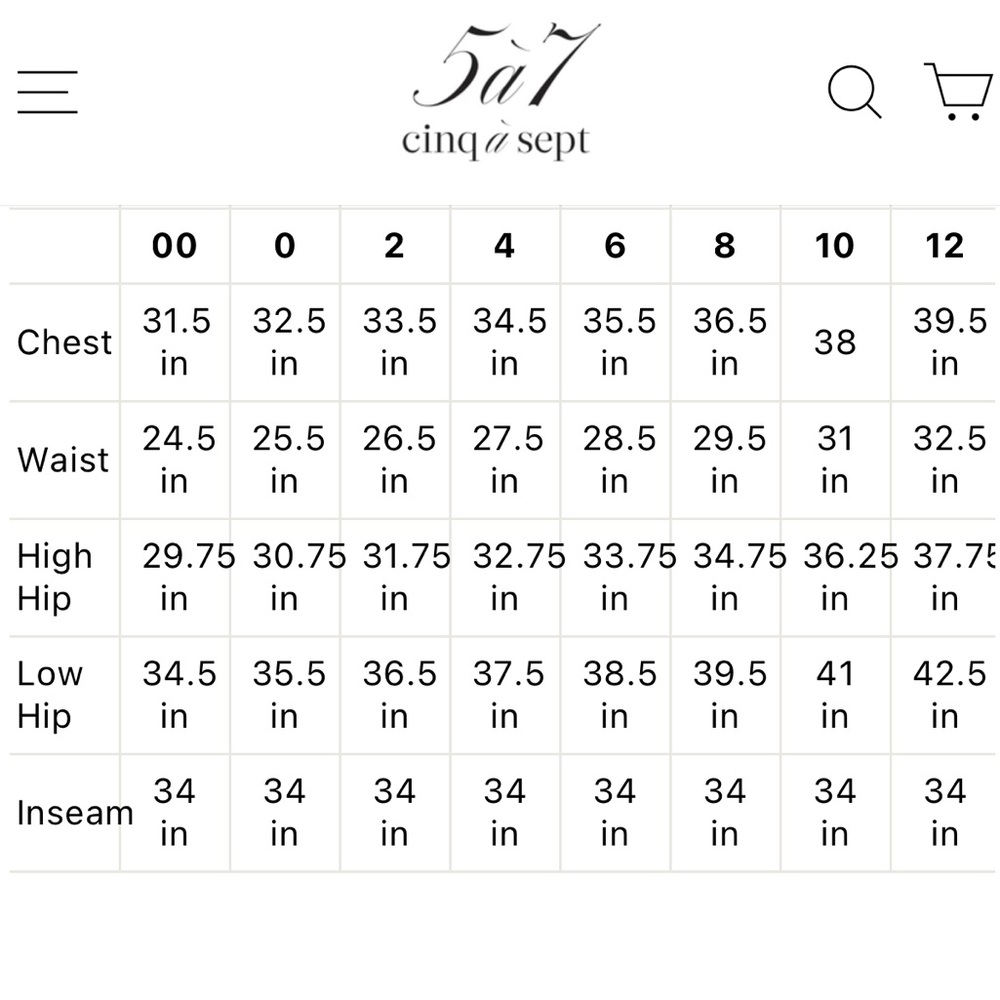Open the search magnifier icon
This screenshot has width=1000, height=1000.
[855, 92]
